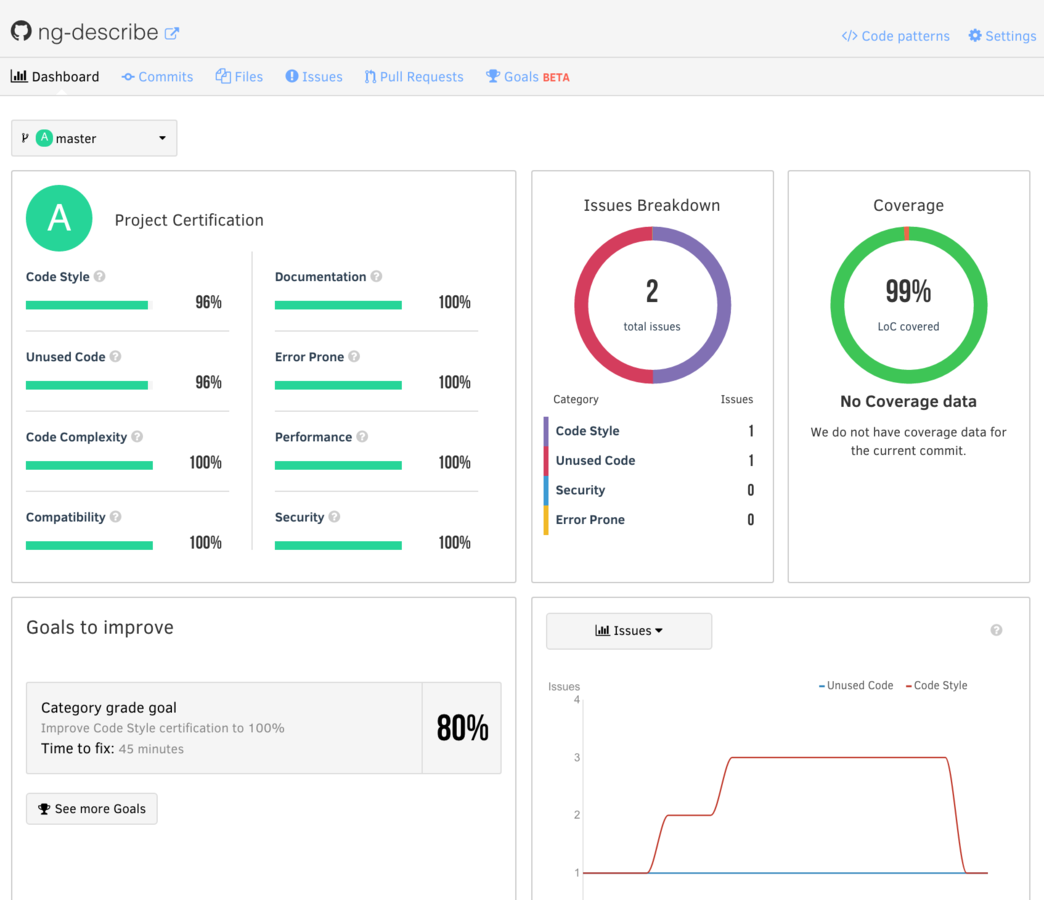Image resolution: width=1044 pixels, height=900 pixels.
Task: Click help icon beside Error Prone metric
Action: (x=354, y=356)
